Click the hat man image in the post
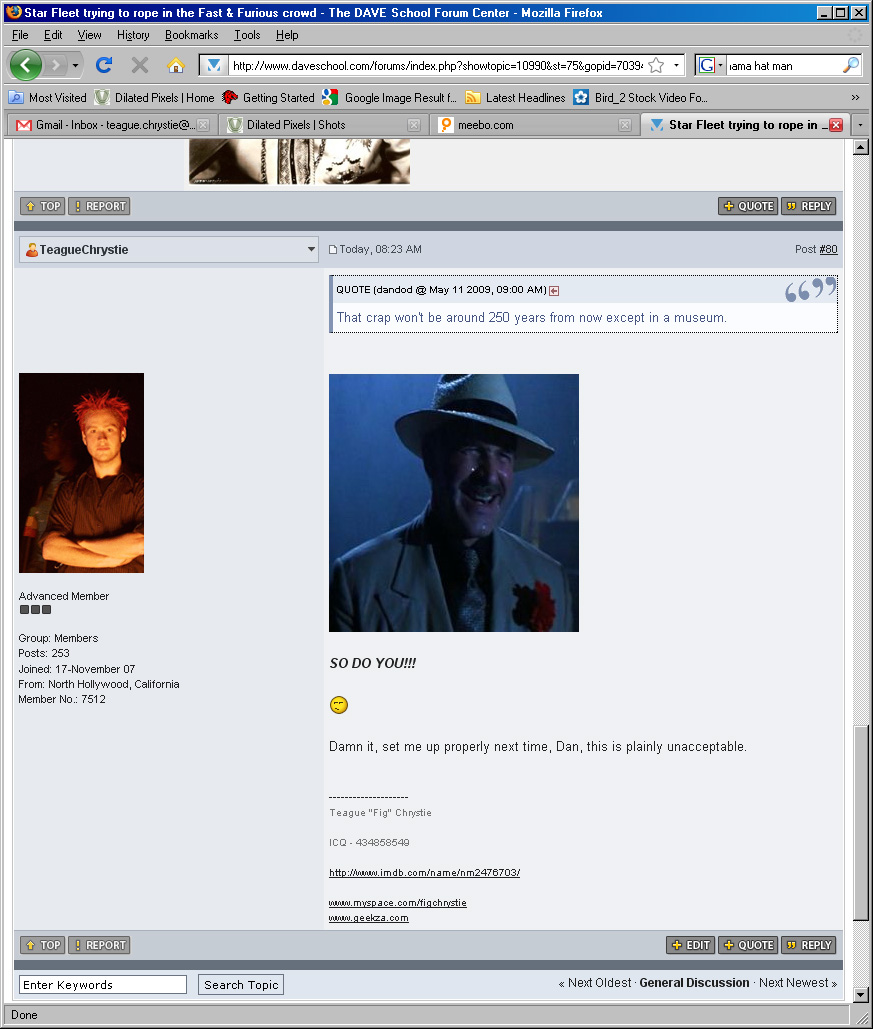Screen dimensions: 873x1029 click(x=454, y=503)
